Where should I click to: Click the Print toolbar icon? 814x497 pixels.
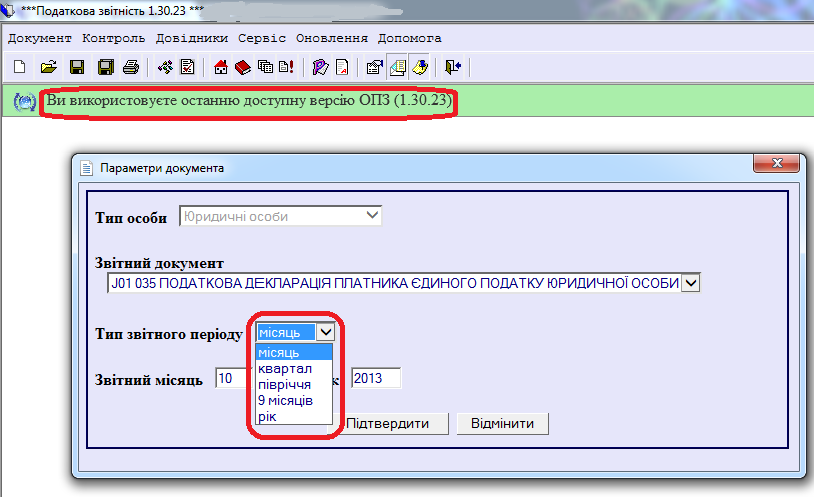tap(130, 67)
